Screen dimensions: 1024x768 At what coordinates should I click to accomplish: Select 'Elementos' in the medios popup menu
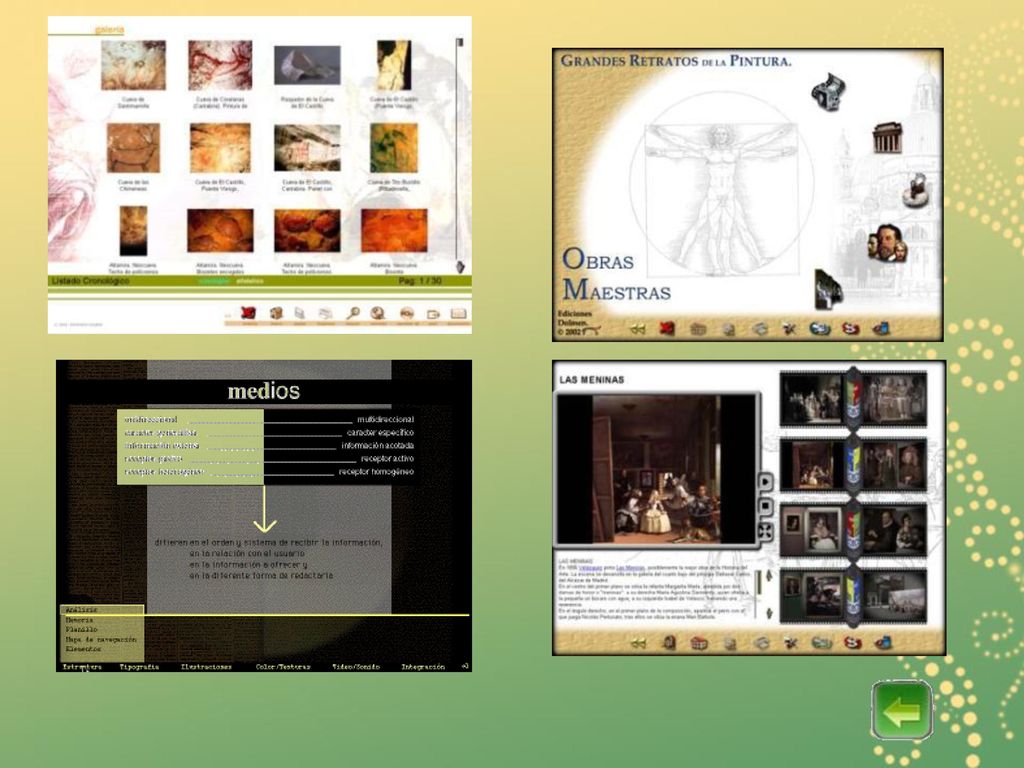[83, 649]
